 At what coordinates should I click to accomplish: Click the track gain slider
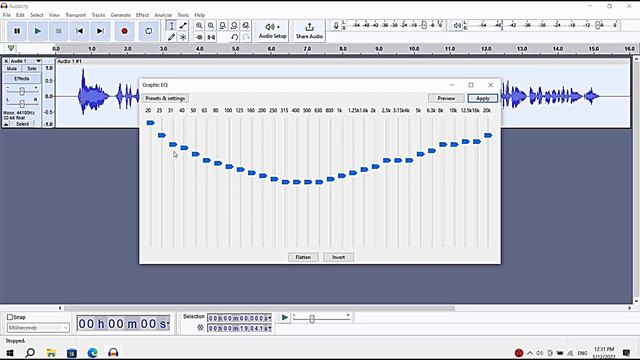click(x=22, y=91)
